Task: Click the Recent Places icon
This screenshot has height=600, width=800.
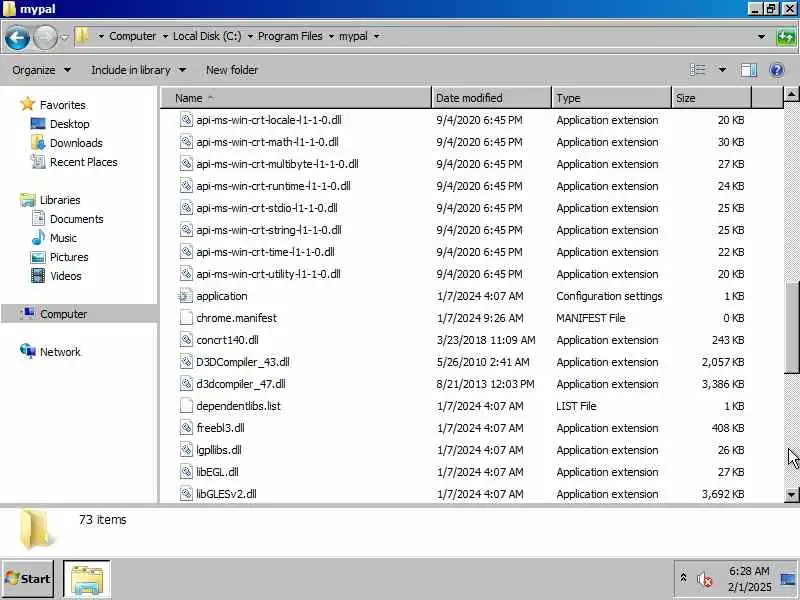Action: [x=38, y=162]
